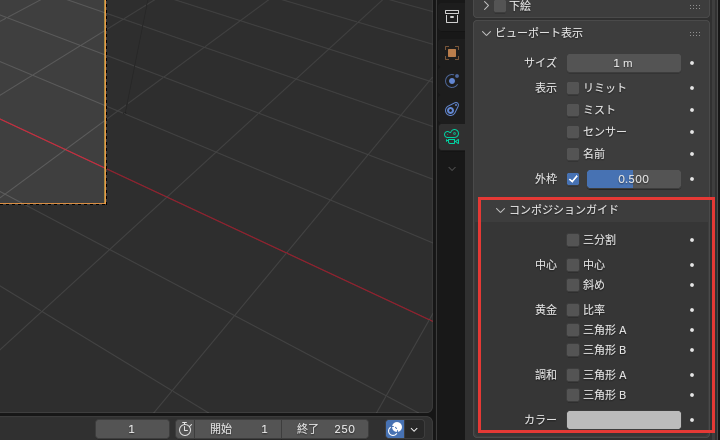Collapse the コンポジションガイド subpanel

[500, 210]
